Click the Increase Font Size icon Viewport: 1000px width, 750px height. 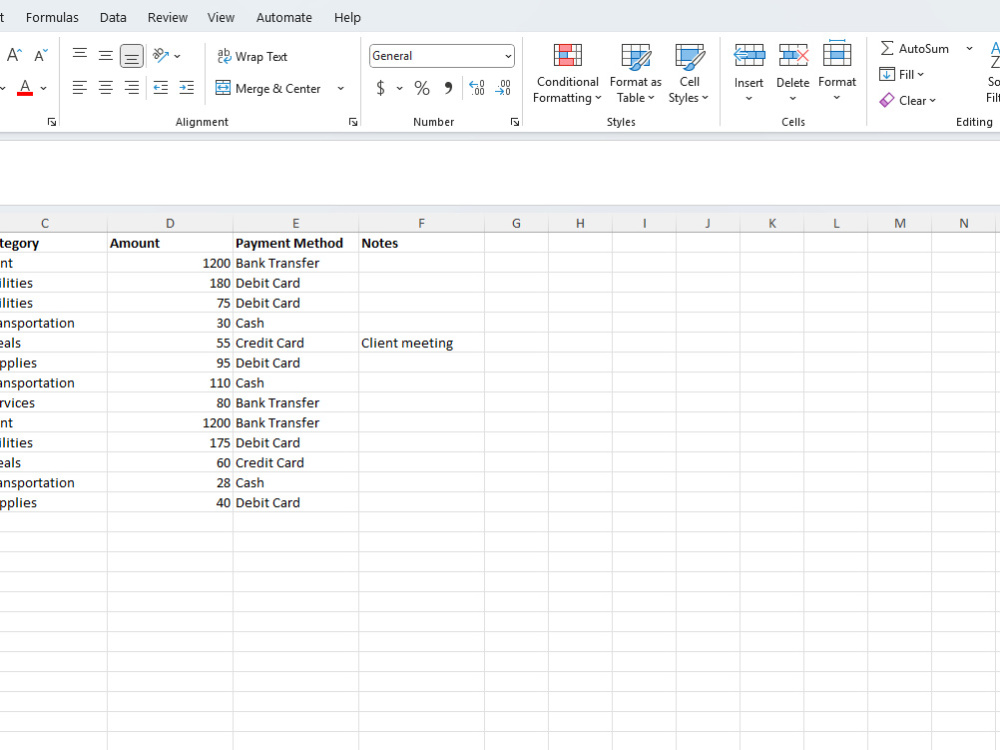tap(14, 55)
